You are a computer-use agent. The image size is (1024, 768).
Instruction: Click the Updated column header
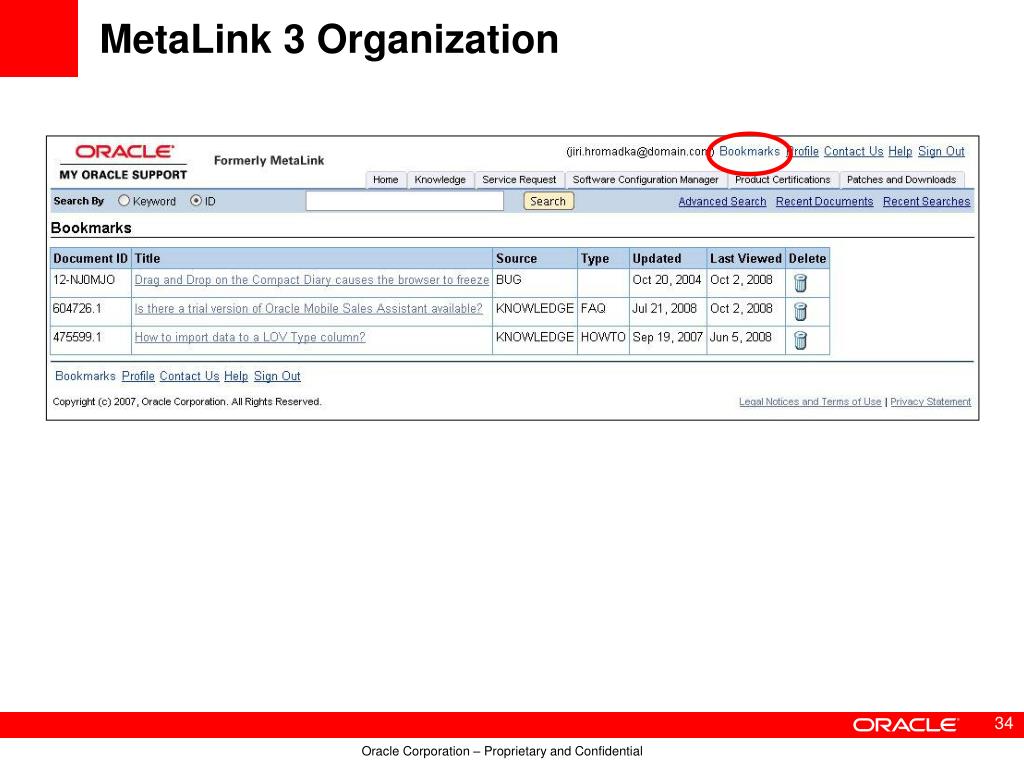667,259
